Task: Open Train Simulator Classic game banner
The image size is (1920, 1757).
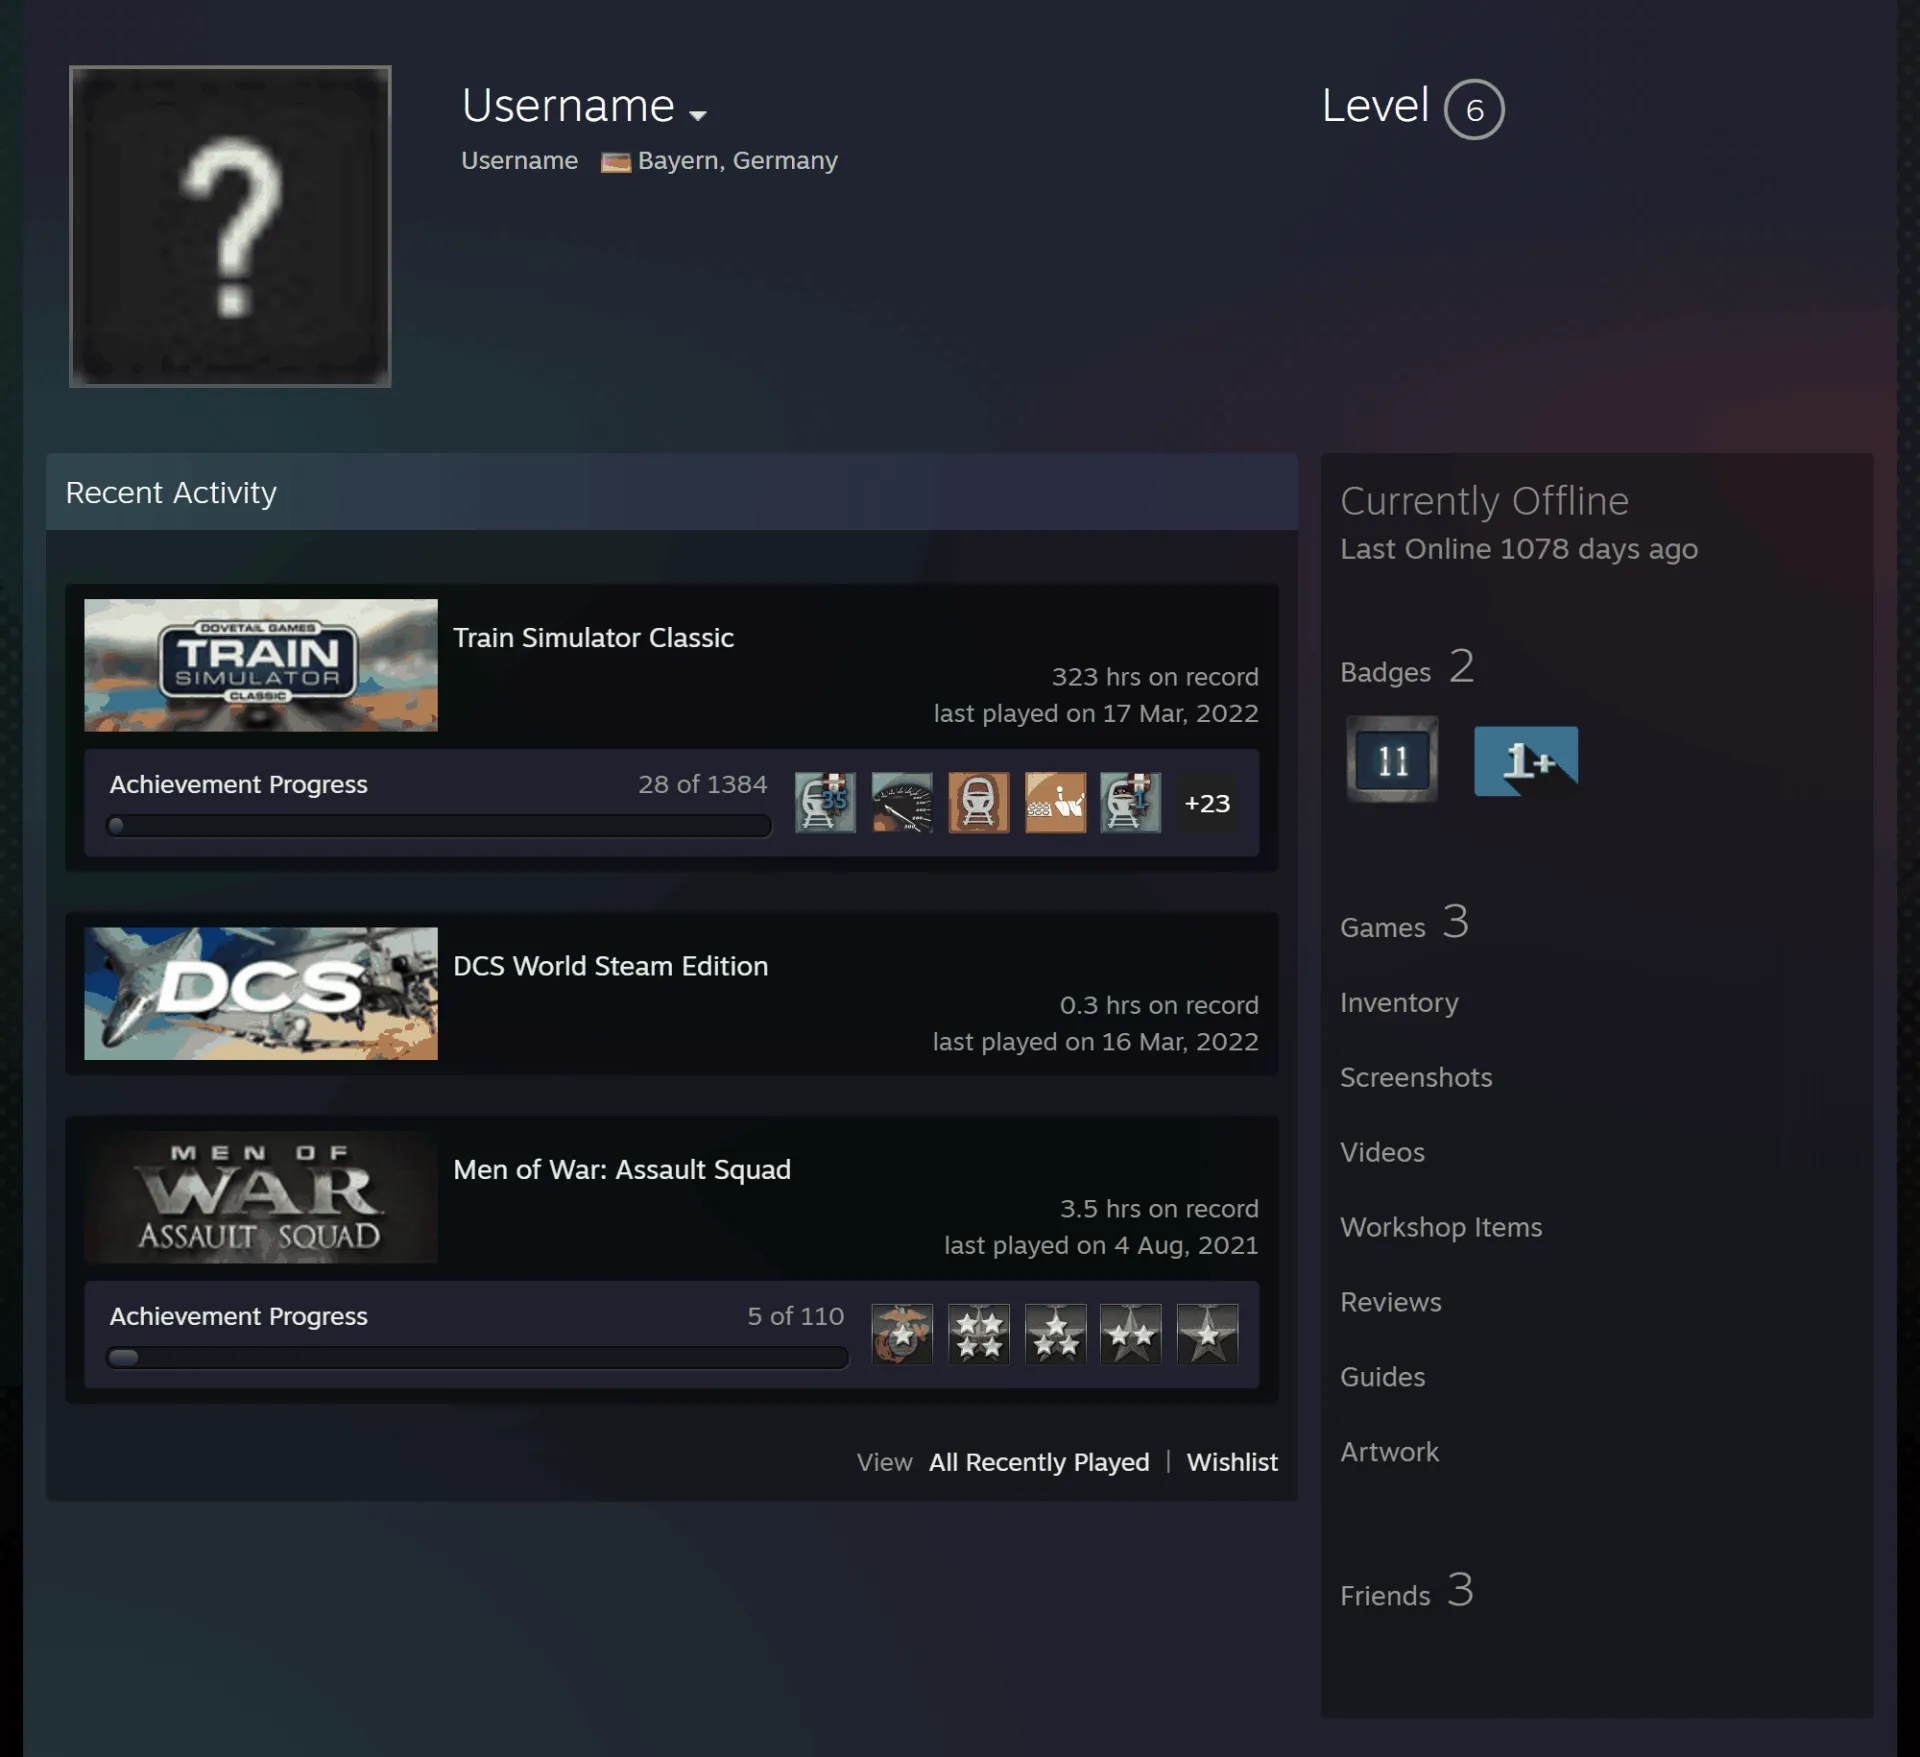Action: point(261,665)
